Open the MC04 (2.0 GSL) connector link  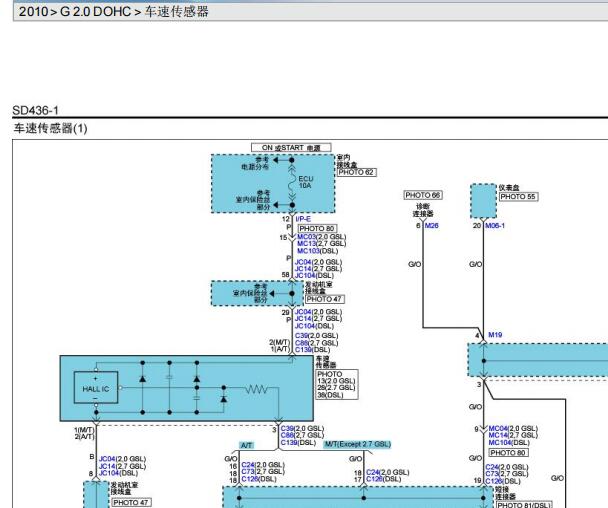pyautogui.click(x=498, y=429)
